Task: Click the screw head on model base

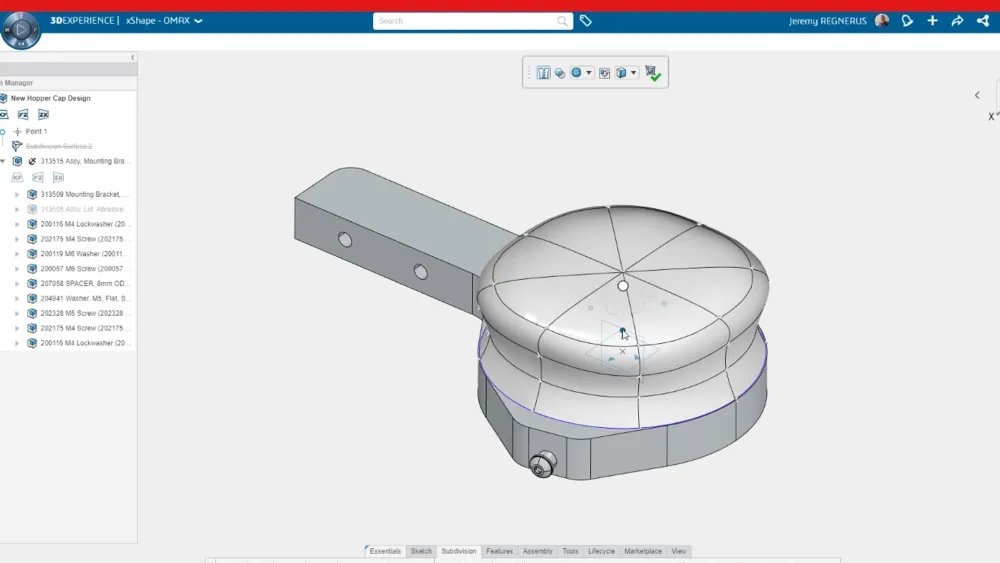Action: click(x=542, y=464)
